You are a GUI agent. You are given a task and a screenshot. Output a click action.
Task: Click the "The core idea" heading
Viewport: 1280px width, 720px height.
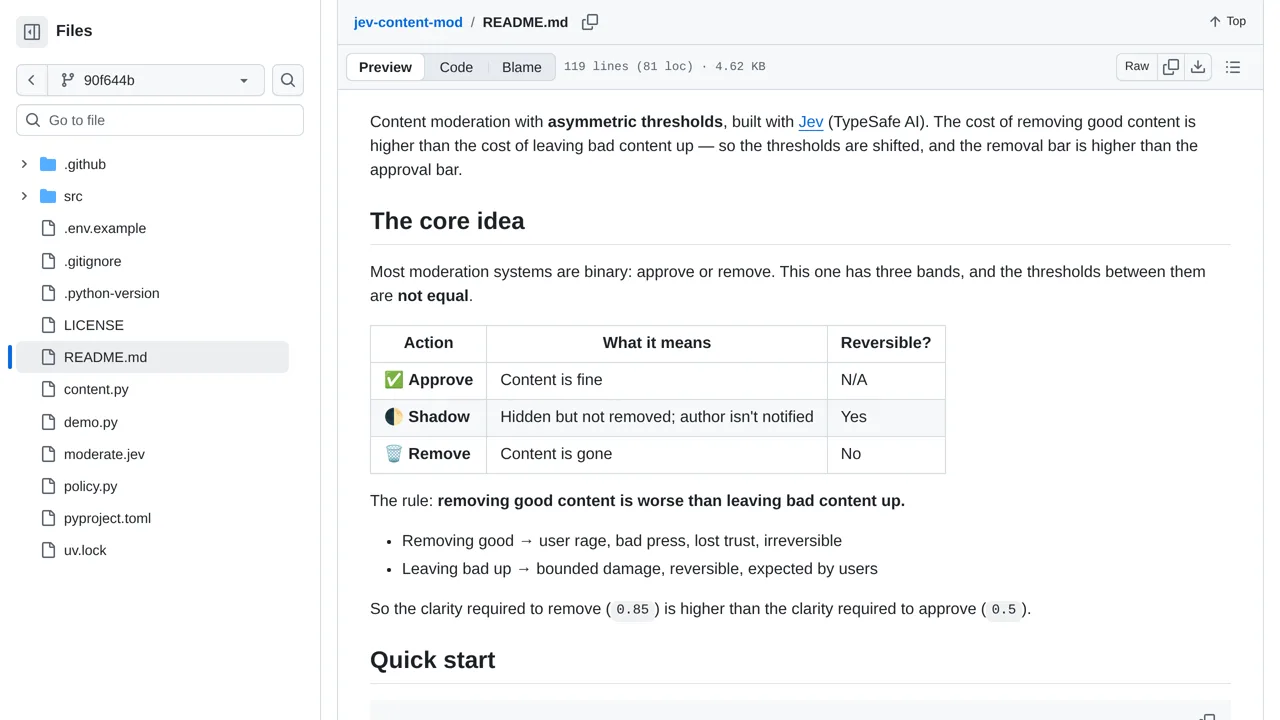[x=447, y=221]
